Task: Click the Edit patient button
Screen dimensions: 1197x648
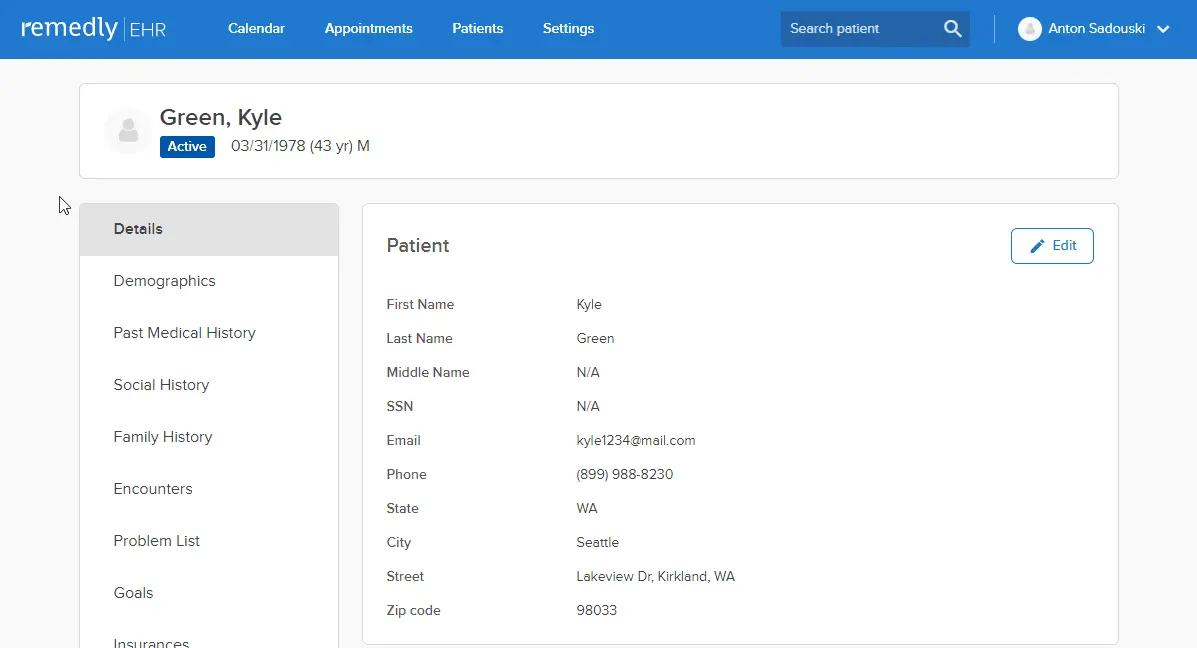Action: pos(1052,246)
